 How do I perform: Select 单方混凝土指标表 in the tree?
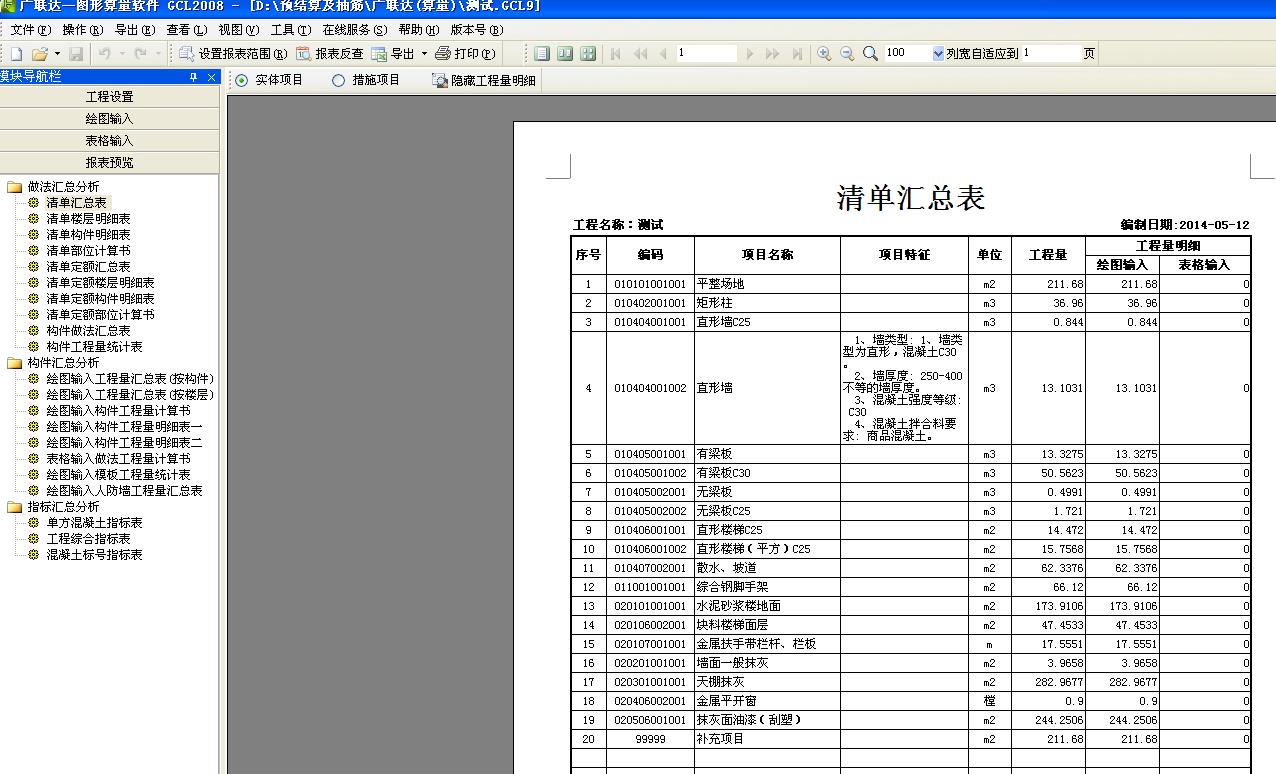pos(94,523)
